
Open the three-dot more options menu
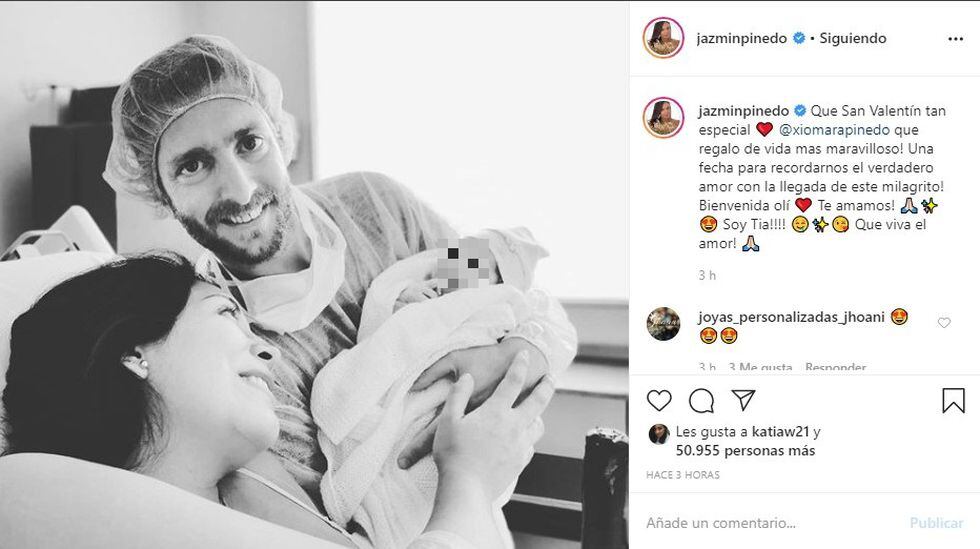(956, 39)
